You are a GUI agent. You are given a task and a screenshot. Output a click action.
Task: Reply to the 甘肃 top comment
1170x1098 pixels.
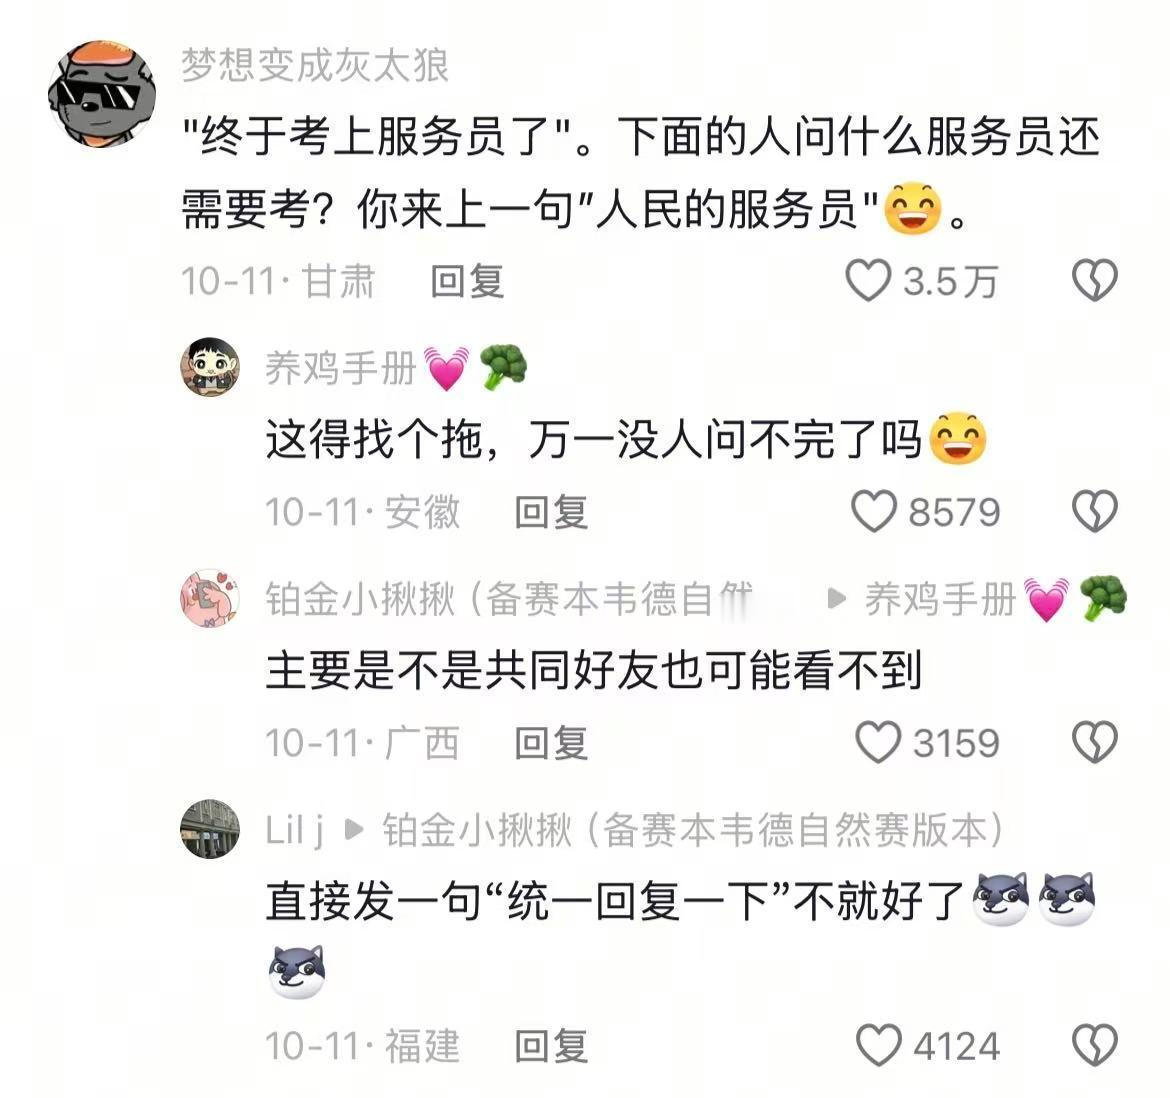pos(467,281)
